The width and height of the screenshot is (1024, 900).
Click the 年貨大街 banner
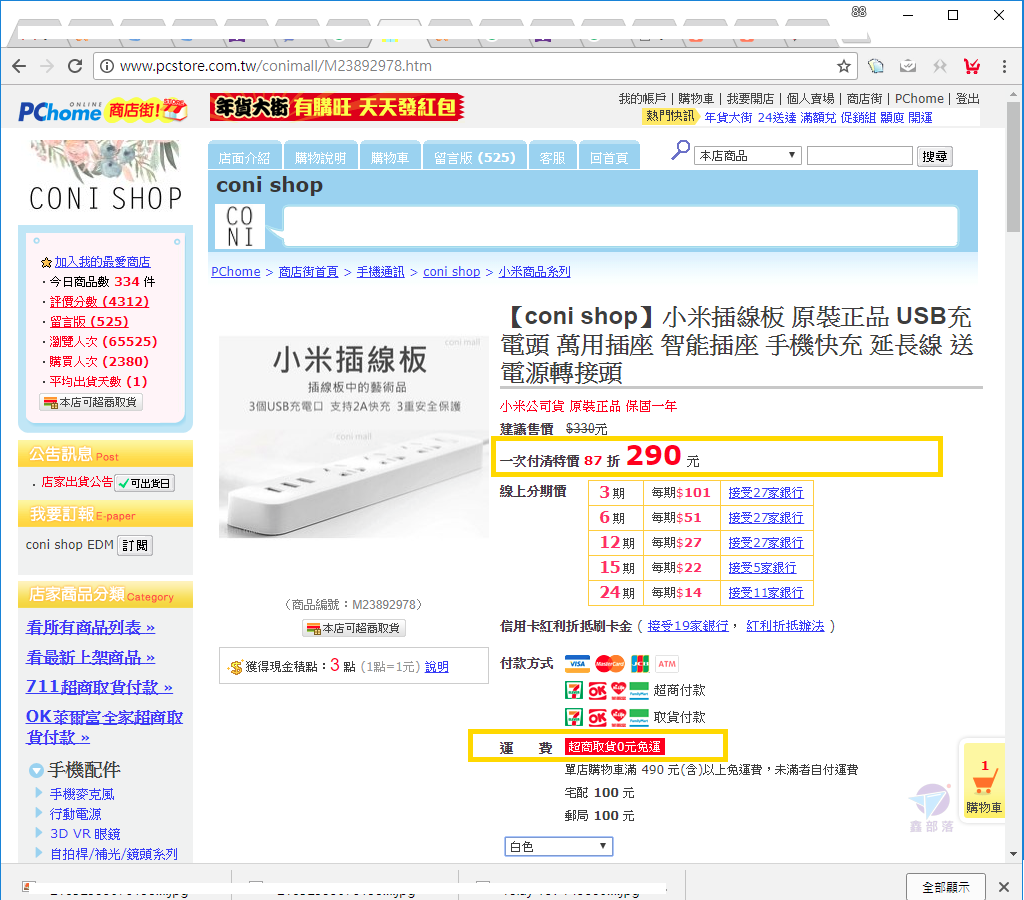337,107
